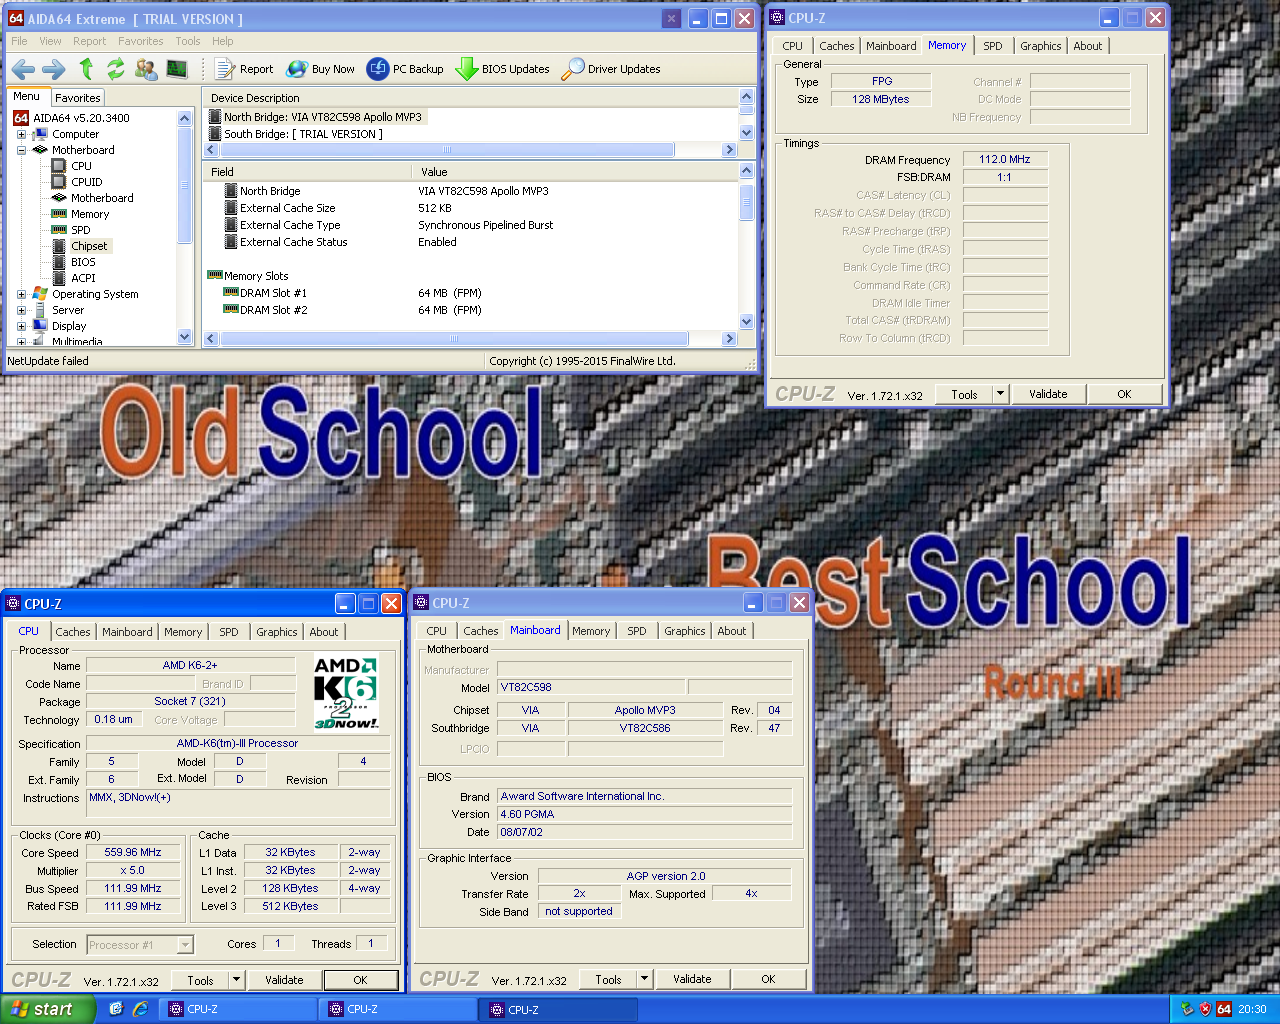The width and height of the screenshot is (1280, 1024).
Task: Click the first CPU-Z taskbar button
Action: (x=237, y=1009)
